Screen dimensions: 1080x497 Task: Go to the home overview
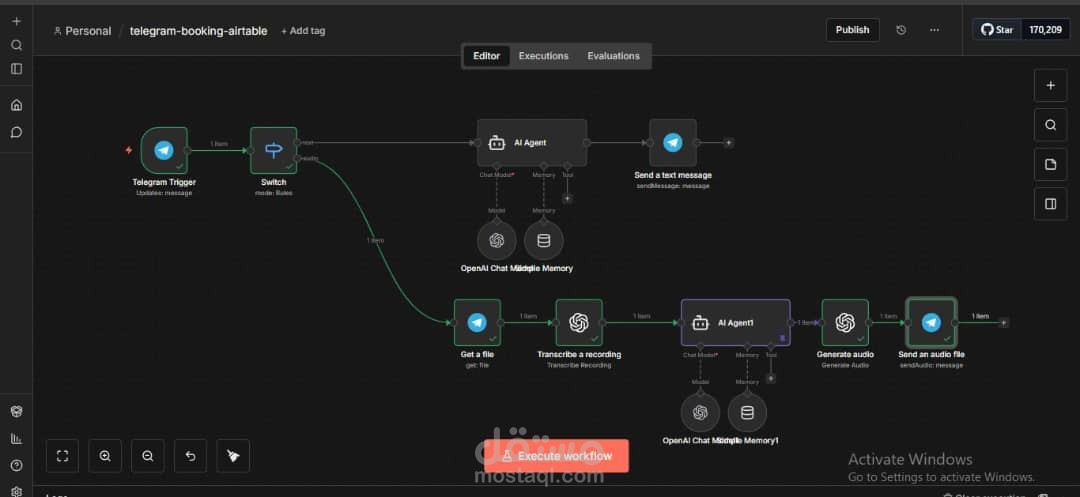tap(17, 105)
